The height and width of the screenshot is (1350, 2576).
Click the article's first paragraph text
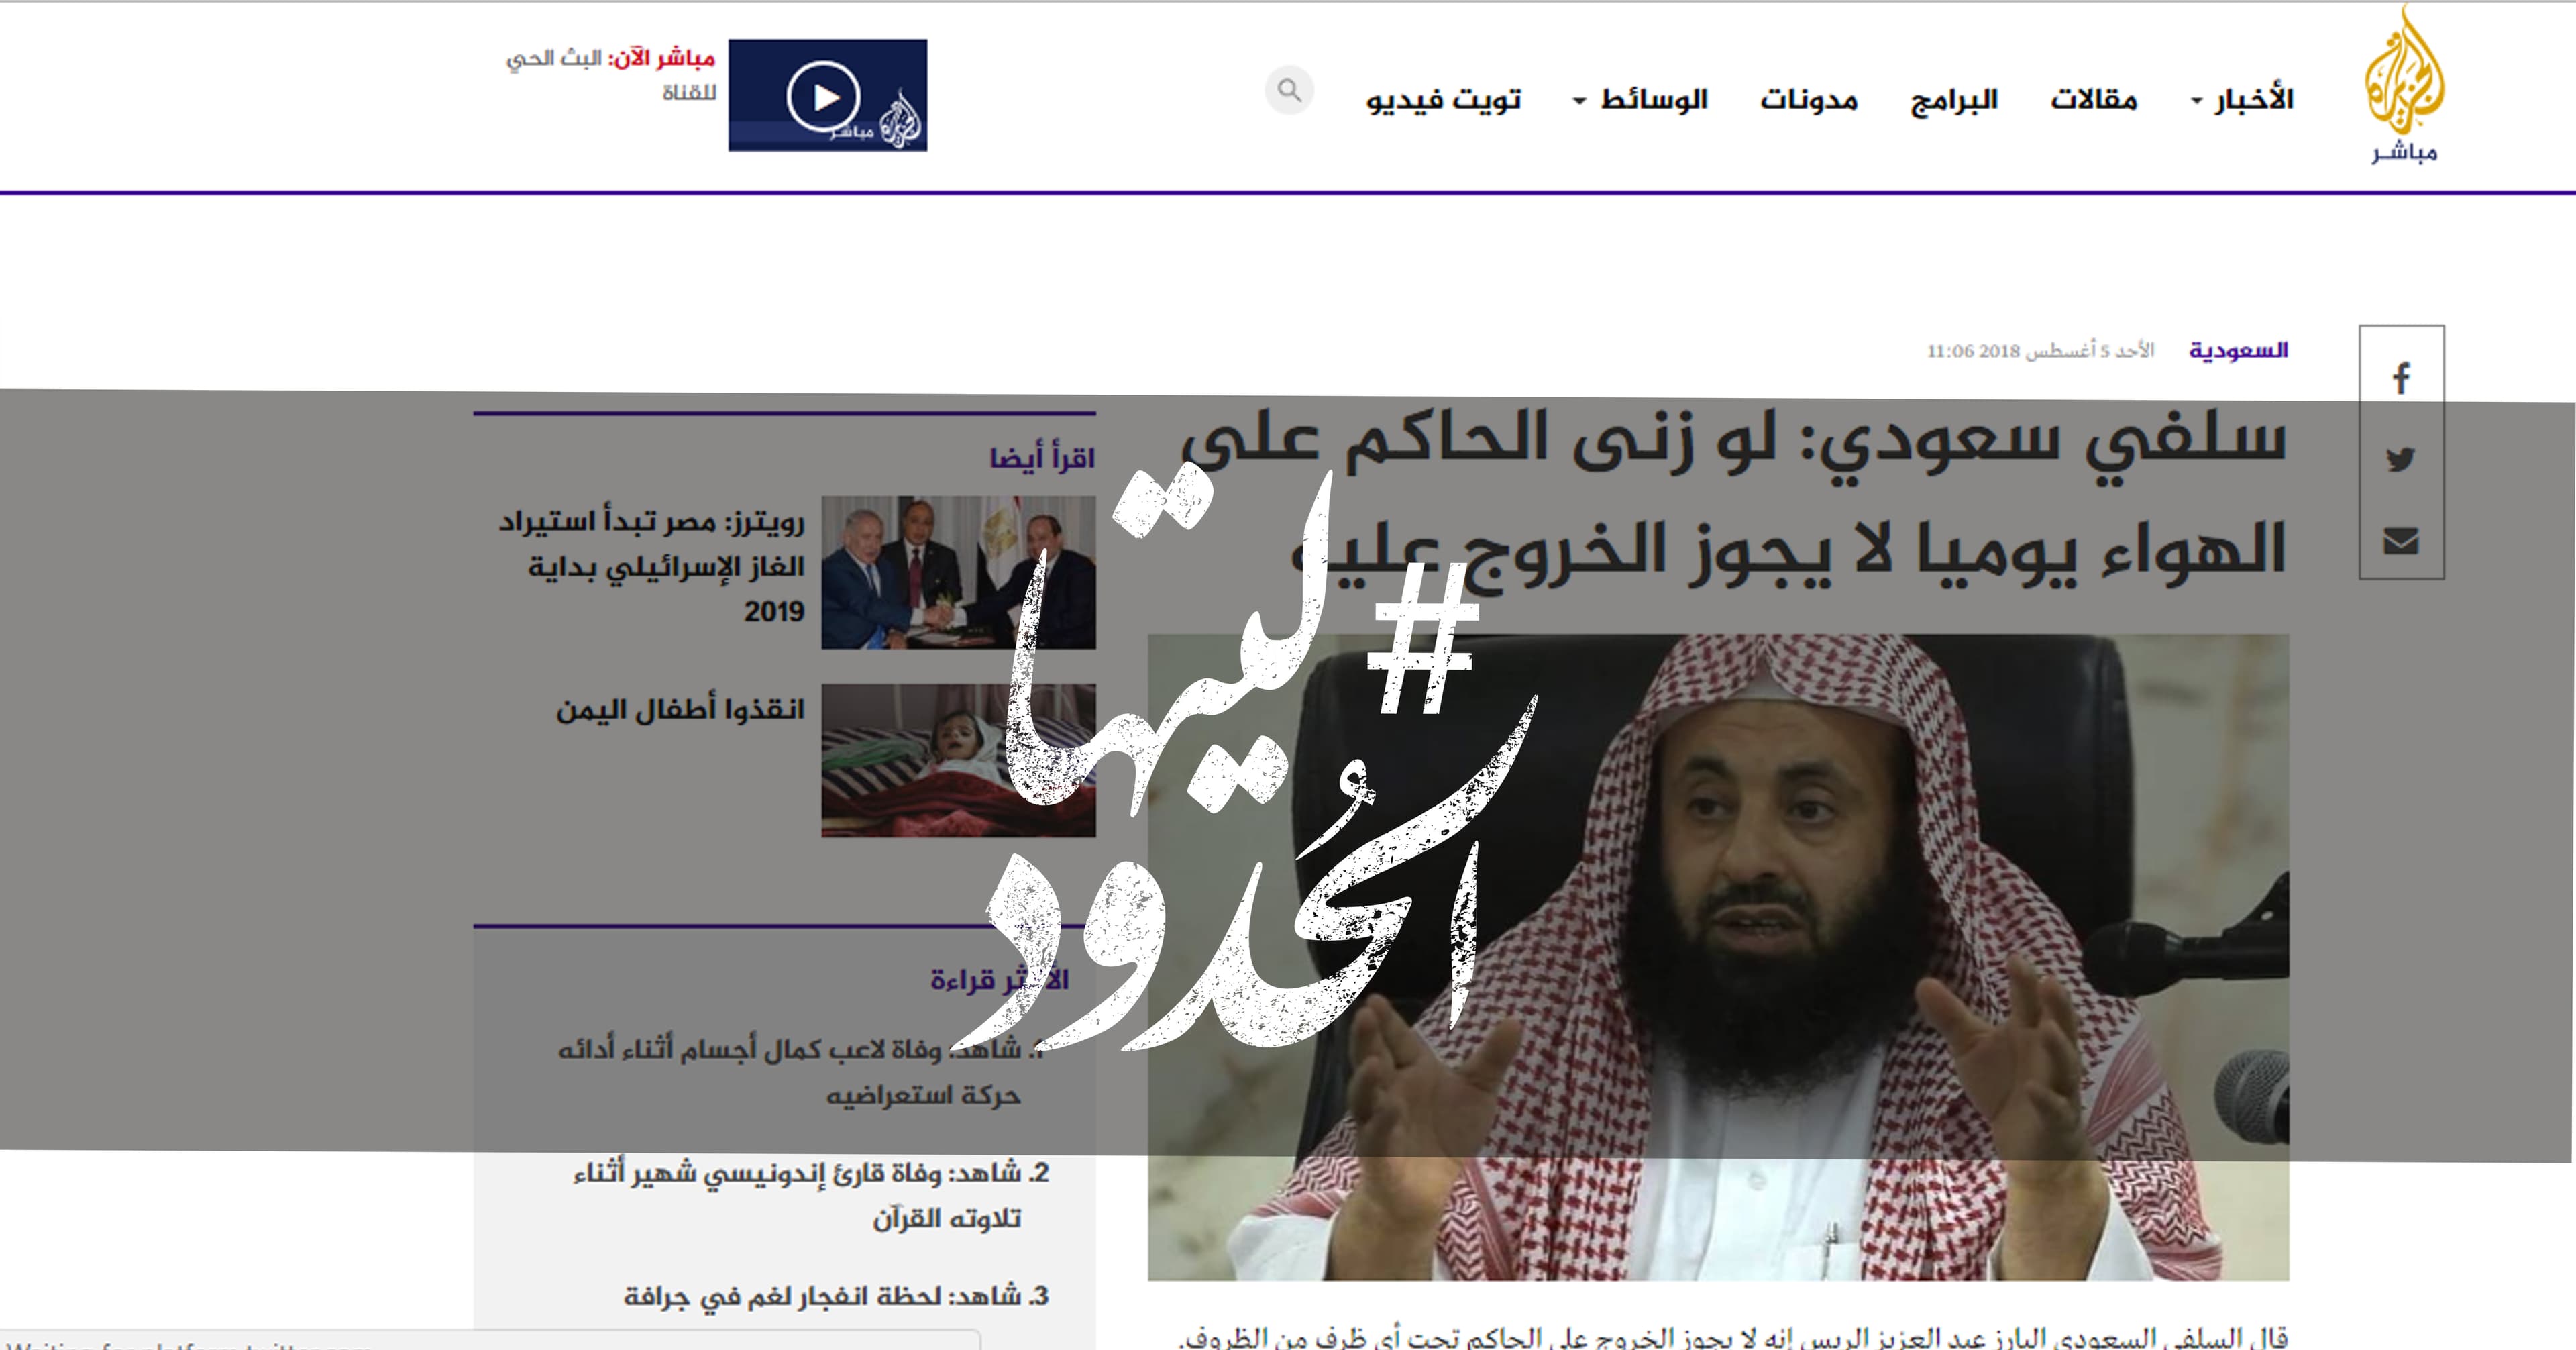[x=1733, y=1337]
